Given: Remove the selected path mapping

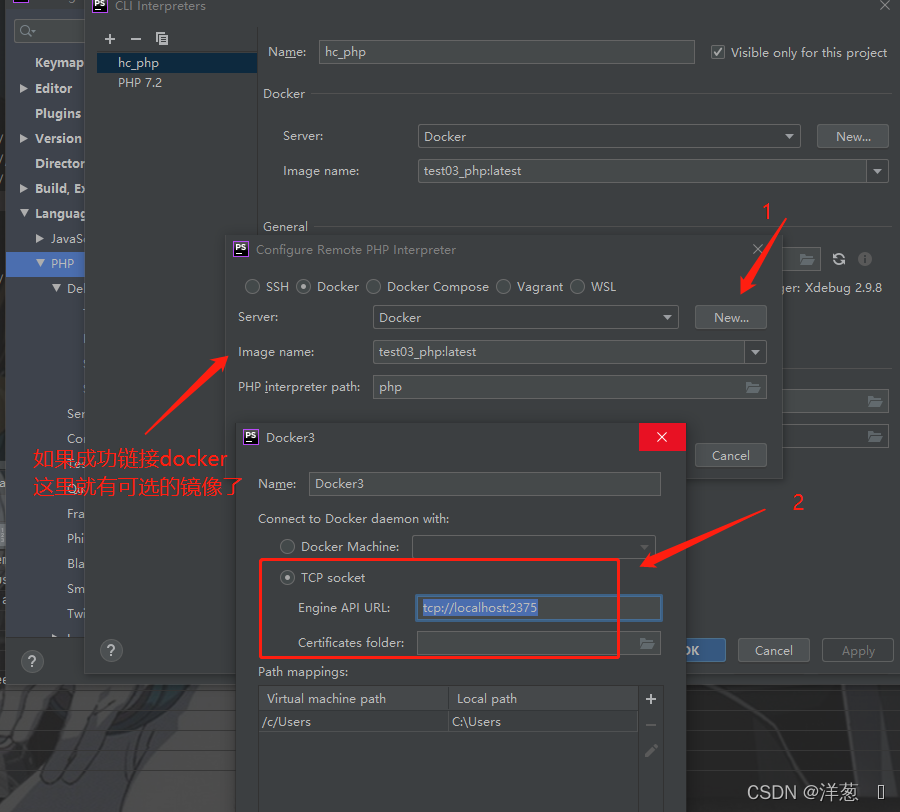Looking at the screenshot, I should (x=651, y=725).
